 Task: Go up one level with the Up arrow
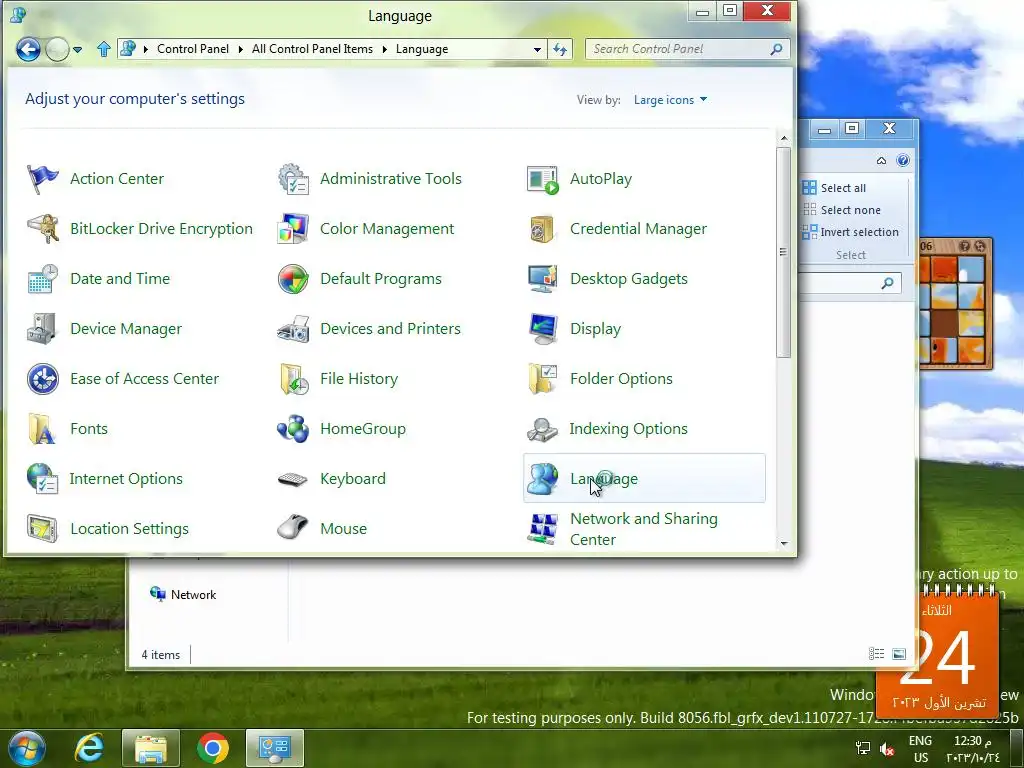pyautogui.click(x=103, y=50)
